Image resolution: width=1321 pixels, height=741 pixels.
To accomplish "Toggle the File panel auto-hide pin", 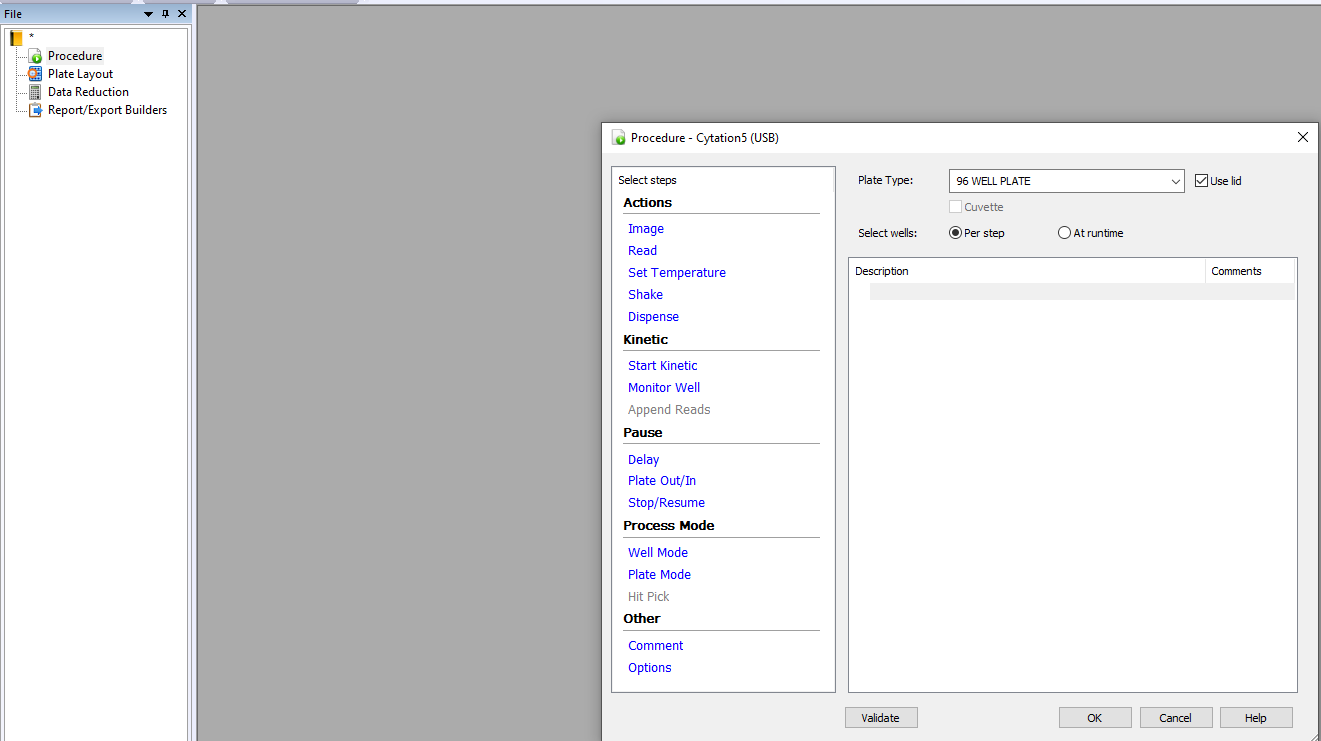I will click(166, 14).
